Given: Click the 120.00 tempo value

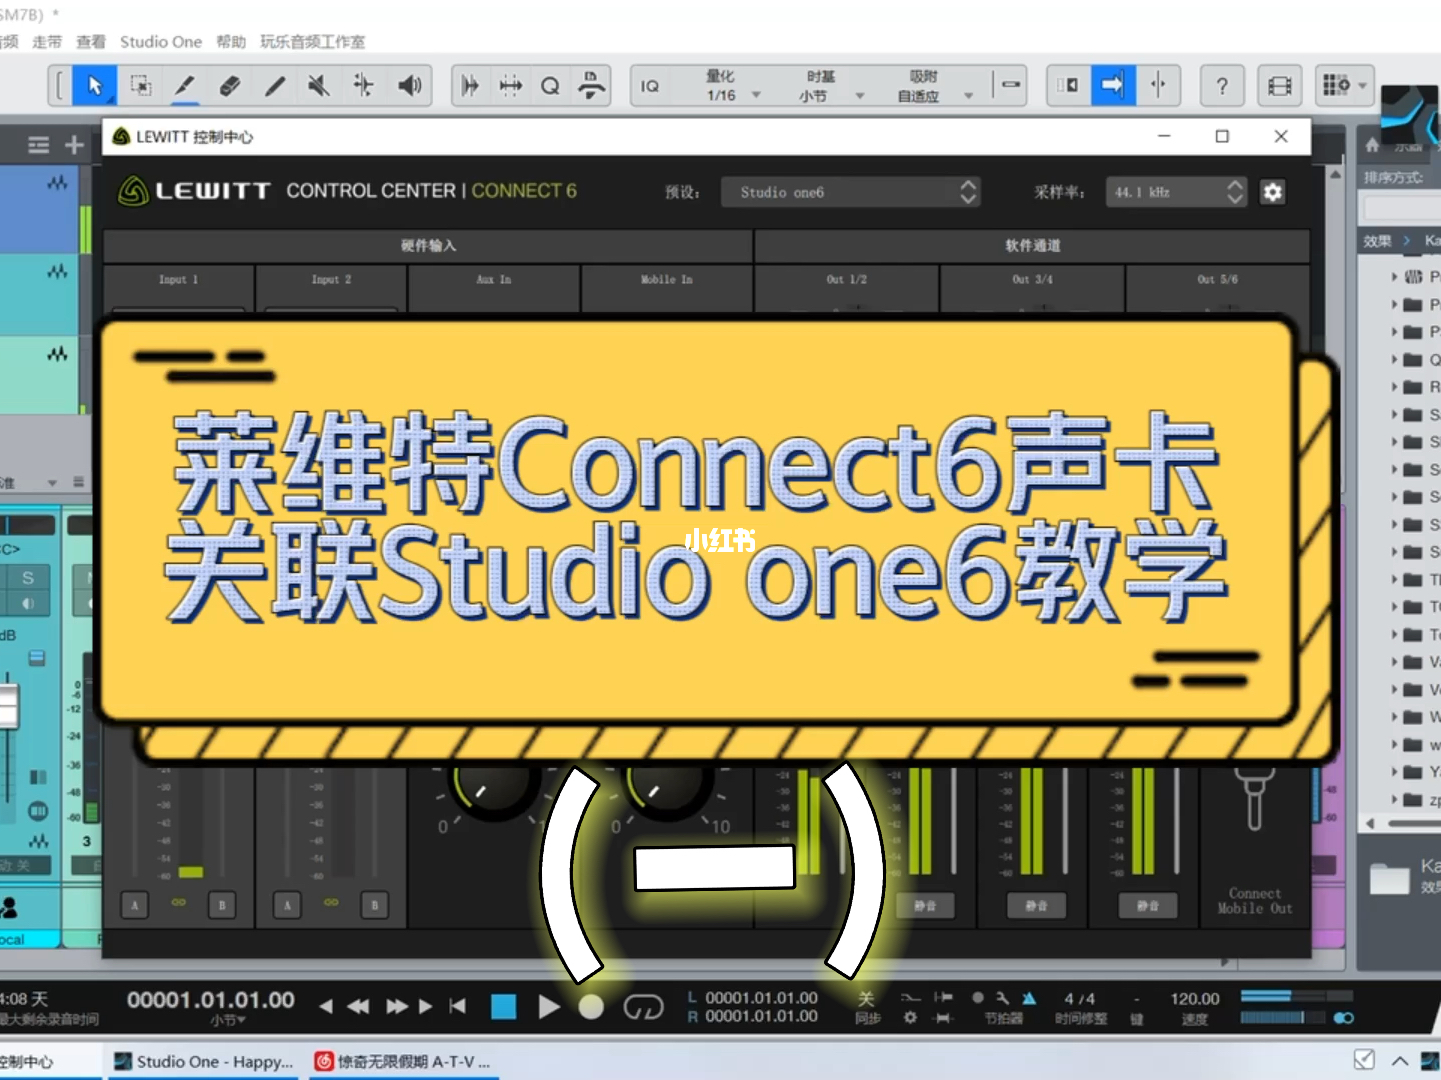Looking at the screenshot, I should [x=1195, y=999].
